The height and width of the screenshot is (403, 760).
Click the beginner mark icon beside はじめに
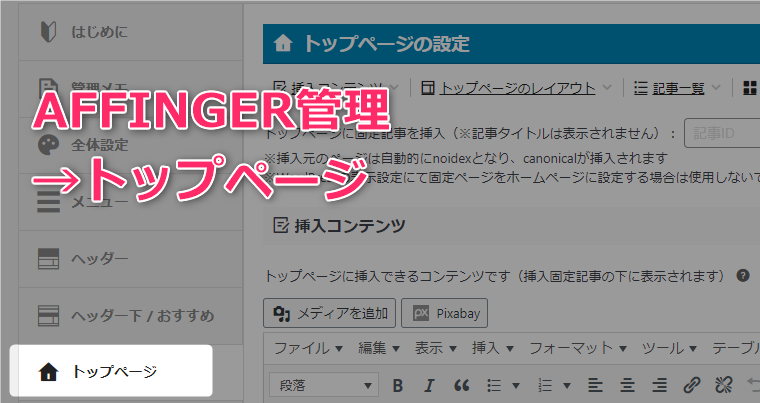(x=48, y=32)
